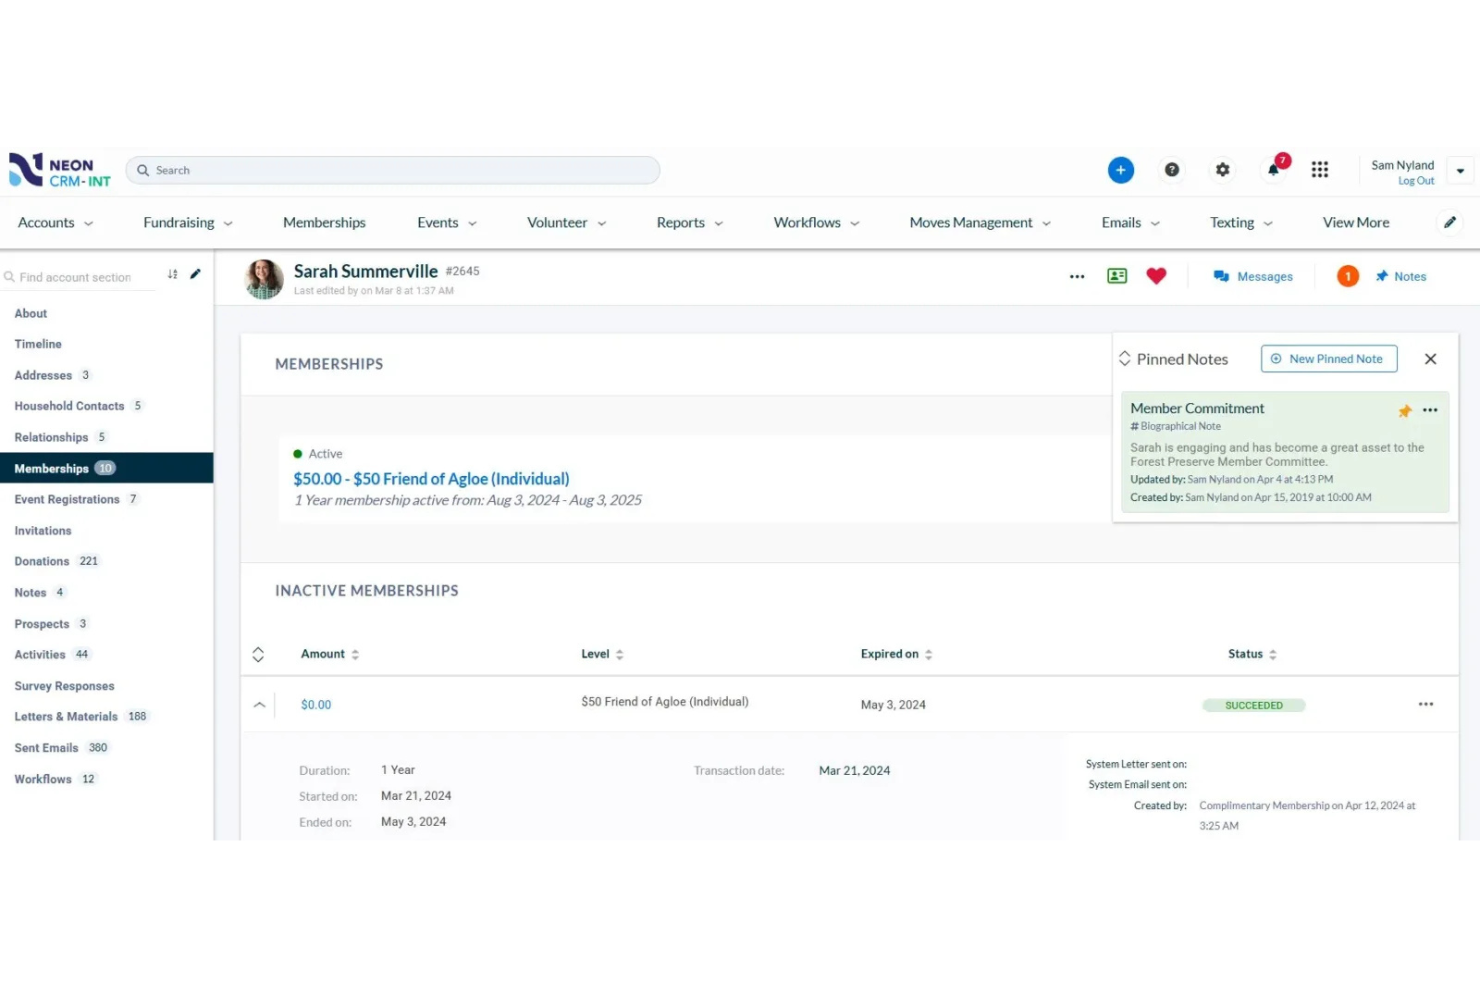View notifications via the bell icon
The width and height of the screenshot is (1480, 987).
(1272, 170)
